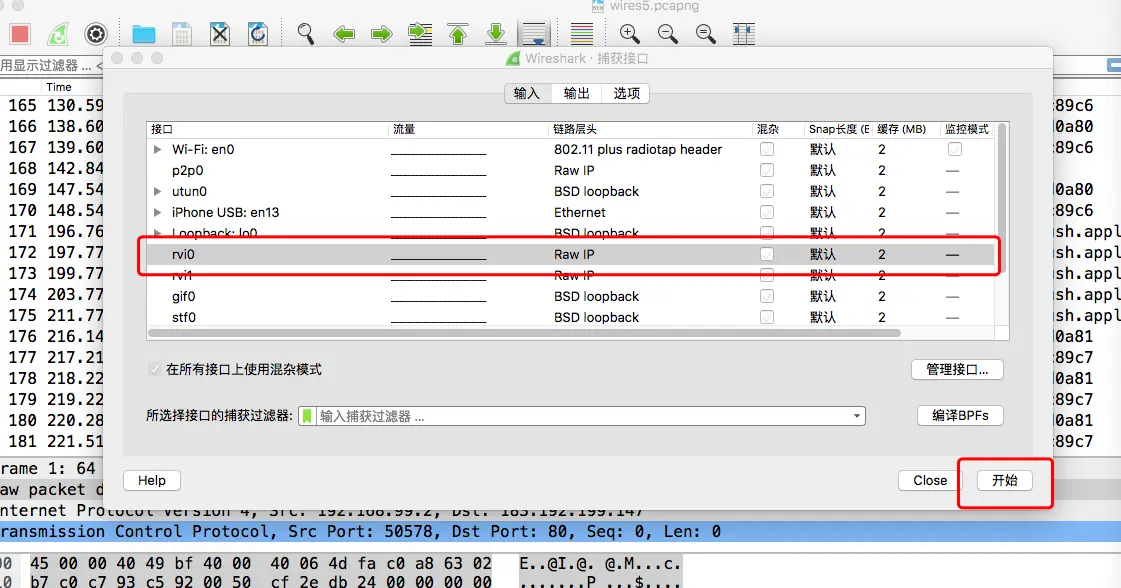
Task: Toggle auto-scroll during live capture icon
Action: coord(534,34)
